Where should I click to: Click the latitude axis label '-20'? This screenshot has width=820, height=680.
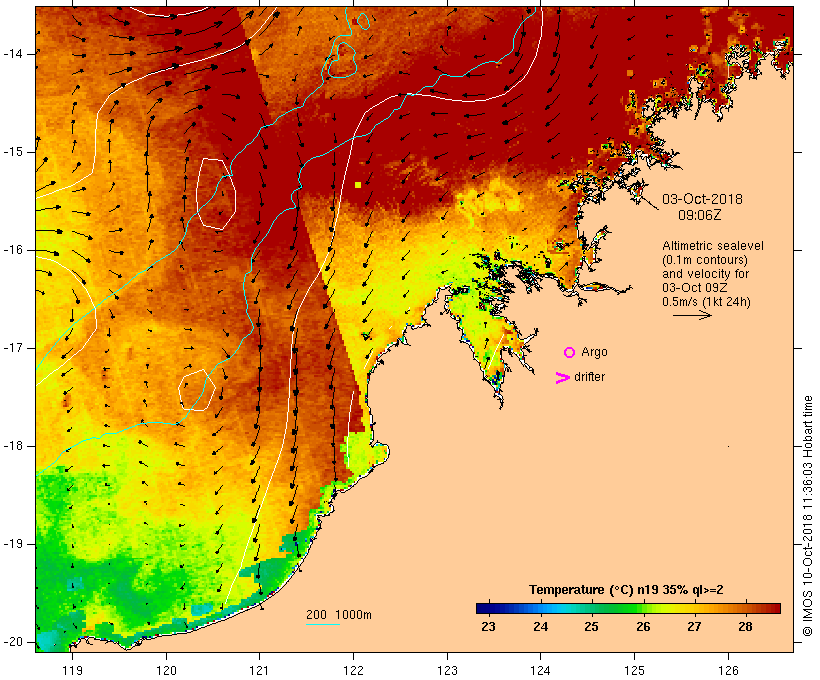point(13,642)
